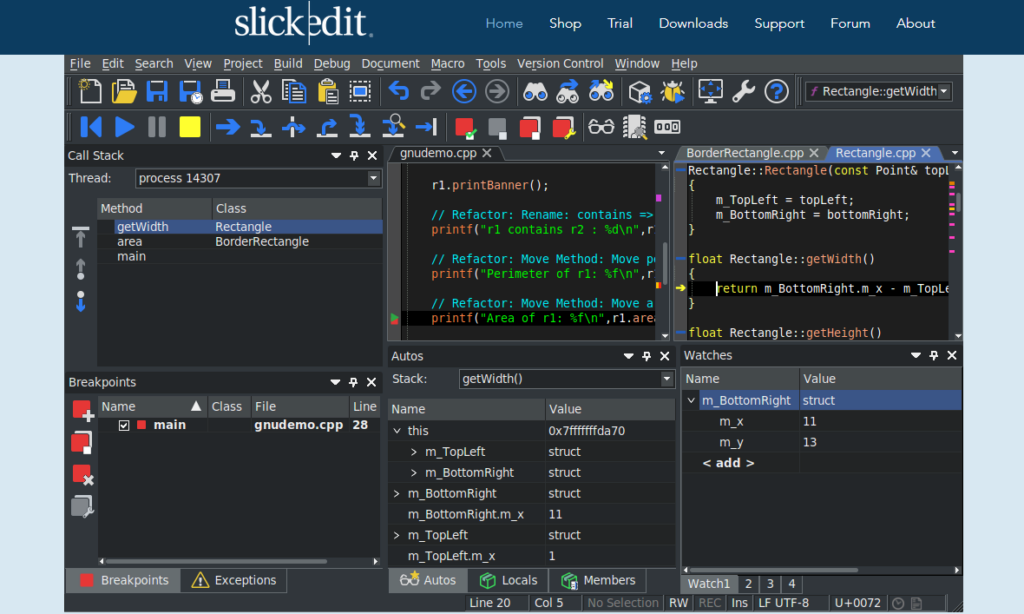Click Add Breakpoint icon in Breakpoints panel

[x=82, y=410]
